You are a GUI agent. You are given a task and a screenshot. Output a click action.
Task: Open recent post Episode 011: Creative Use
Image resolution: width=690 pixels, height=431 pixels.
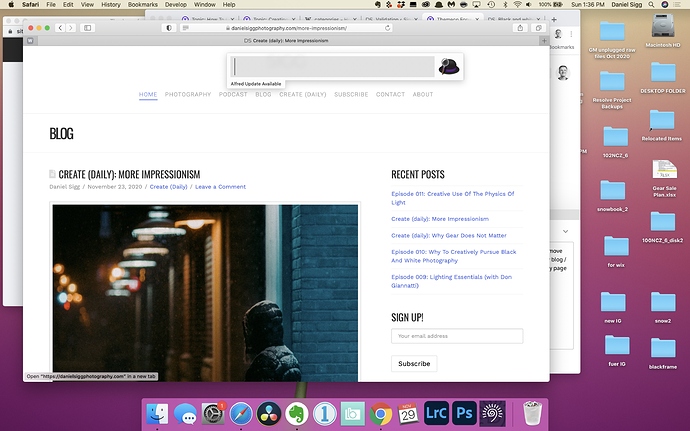(453, 198)
